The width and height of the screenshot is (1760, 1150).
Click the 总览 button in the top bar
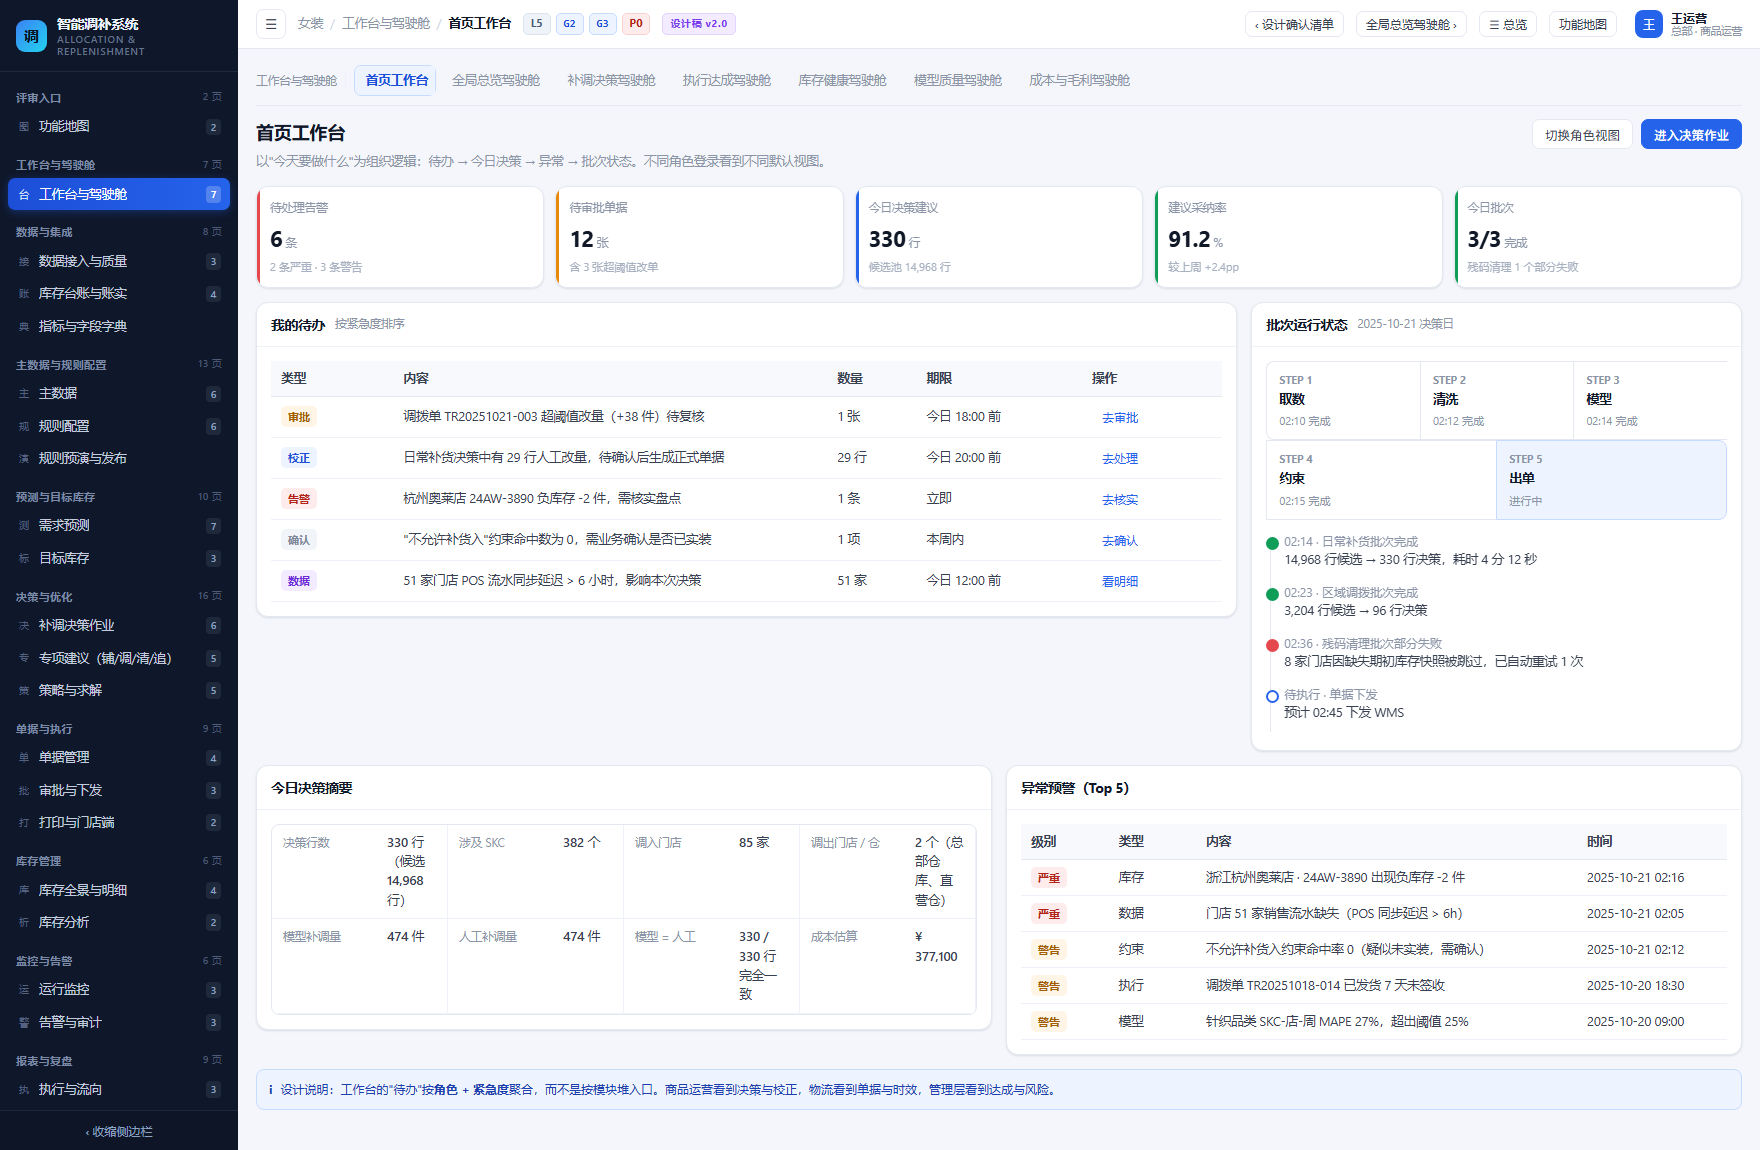pyautogui.click(x=1508, y=24)
